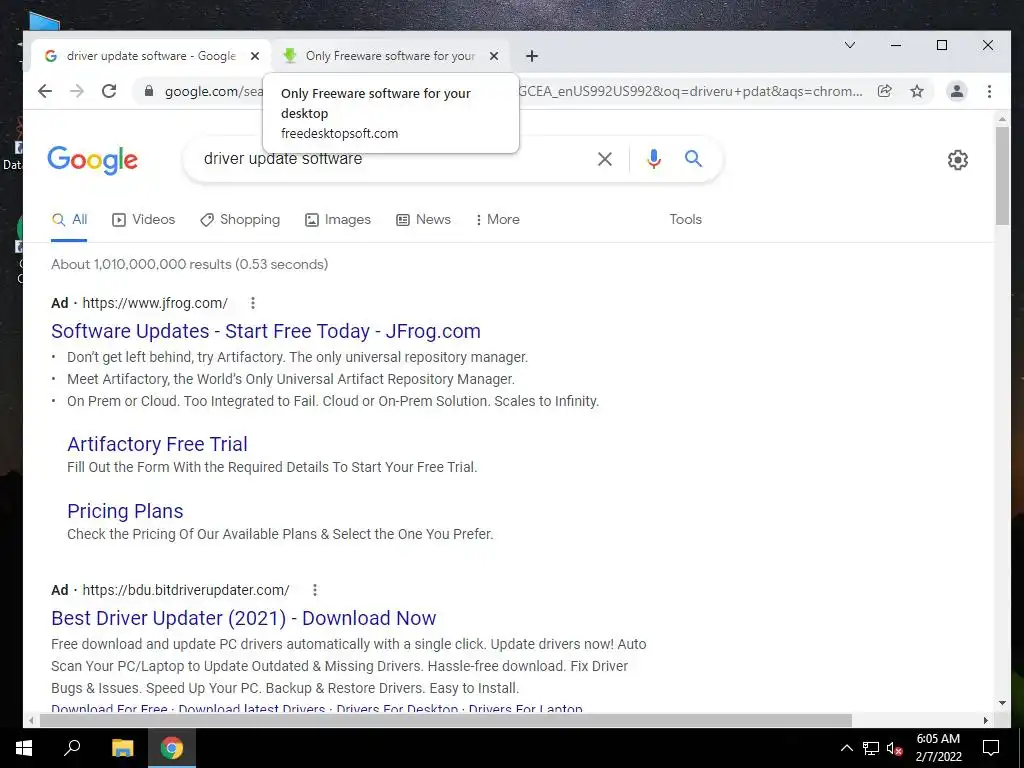Open the notification center icon

point(991,748)
